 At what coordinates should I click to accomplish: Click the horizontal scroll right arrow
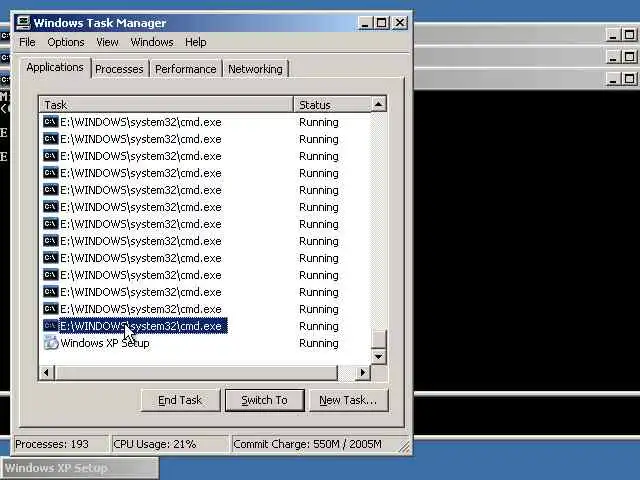point(362,372)
